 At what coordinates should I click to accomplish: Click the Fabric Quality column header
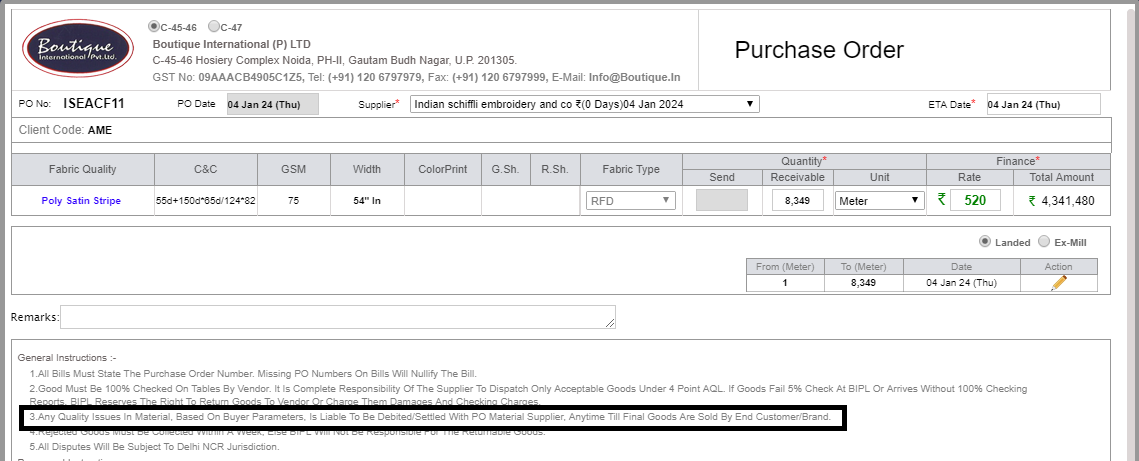tap(83, 169)
